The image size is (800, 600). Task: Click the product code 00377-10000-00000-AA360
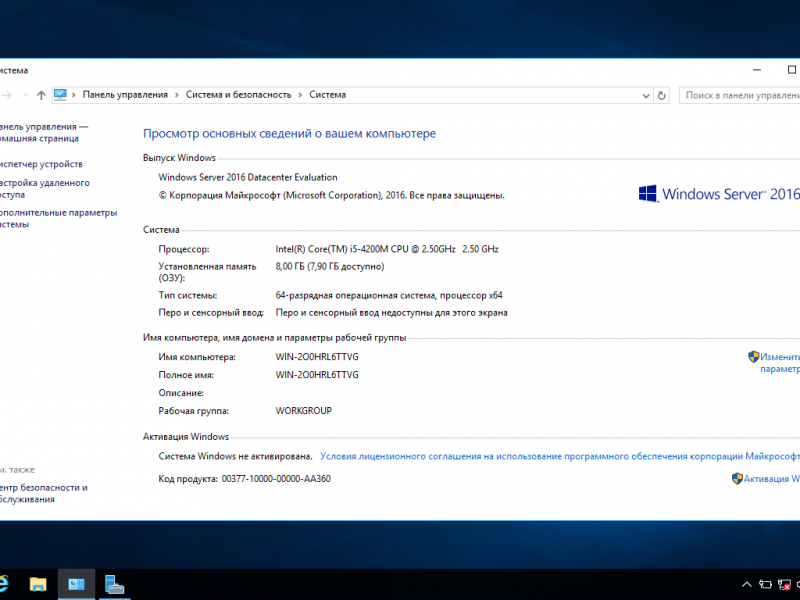click(276, 479)
